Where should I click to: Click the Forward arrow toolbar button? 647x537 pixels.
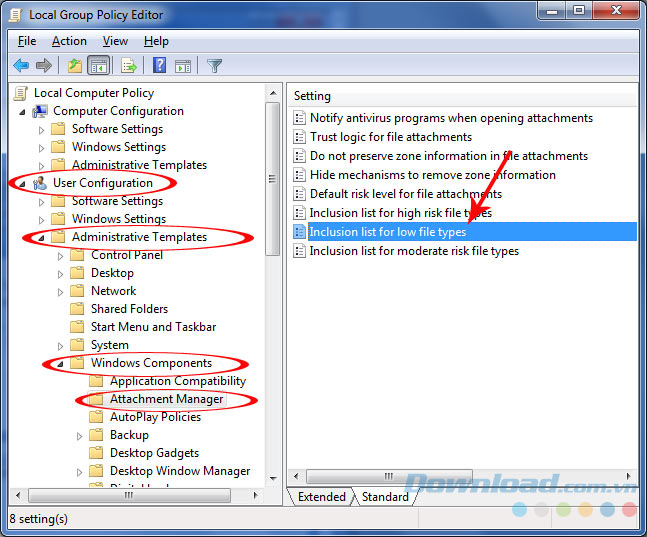tap(43, 65)
